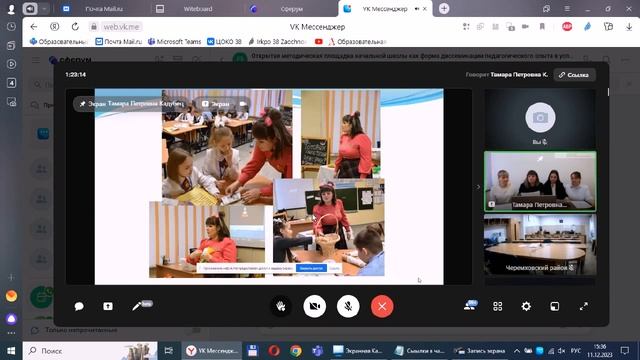Raise hand in the call
This screenshot has width=640, height=360.
(281, 306)
